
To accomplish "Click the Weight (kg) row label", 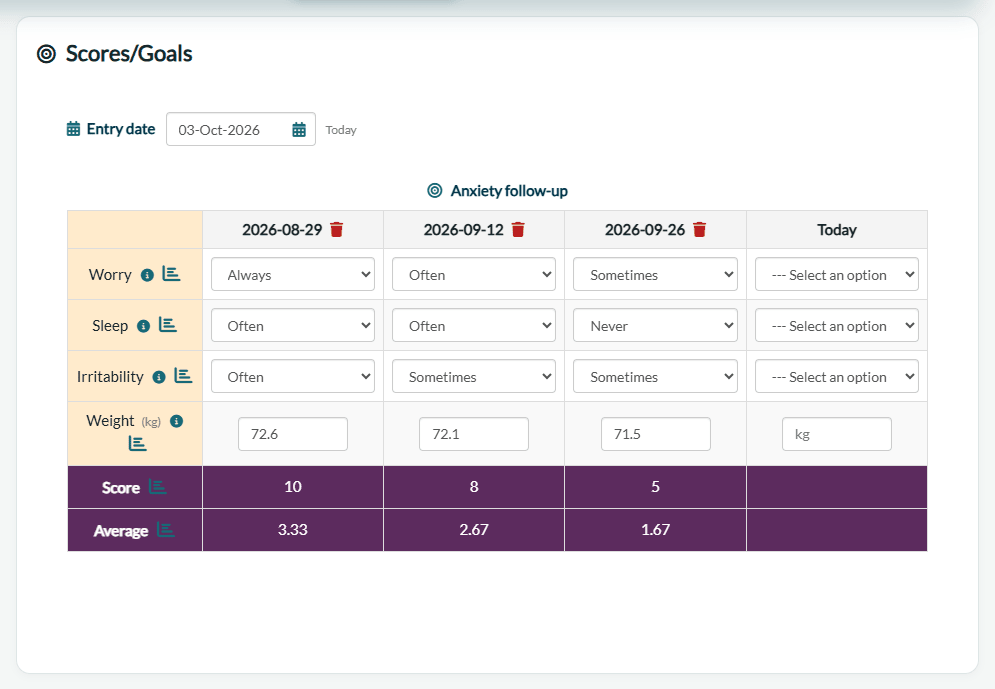I will (124, 421).
